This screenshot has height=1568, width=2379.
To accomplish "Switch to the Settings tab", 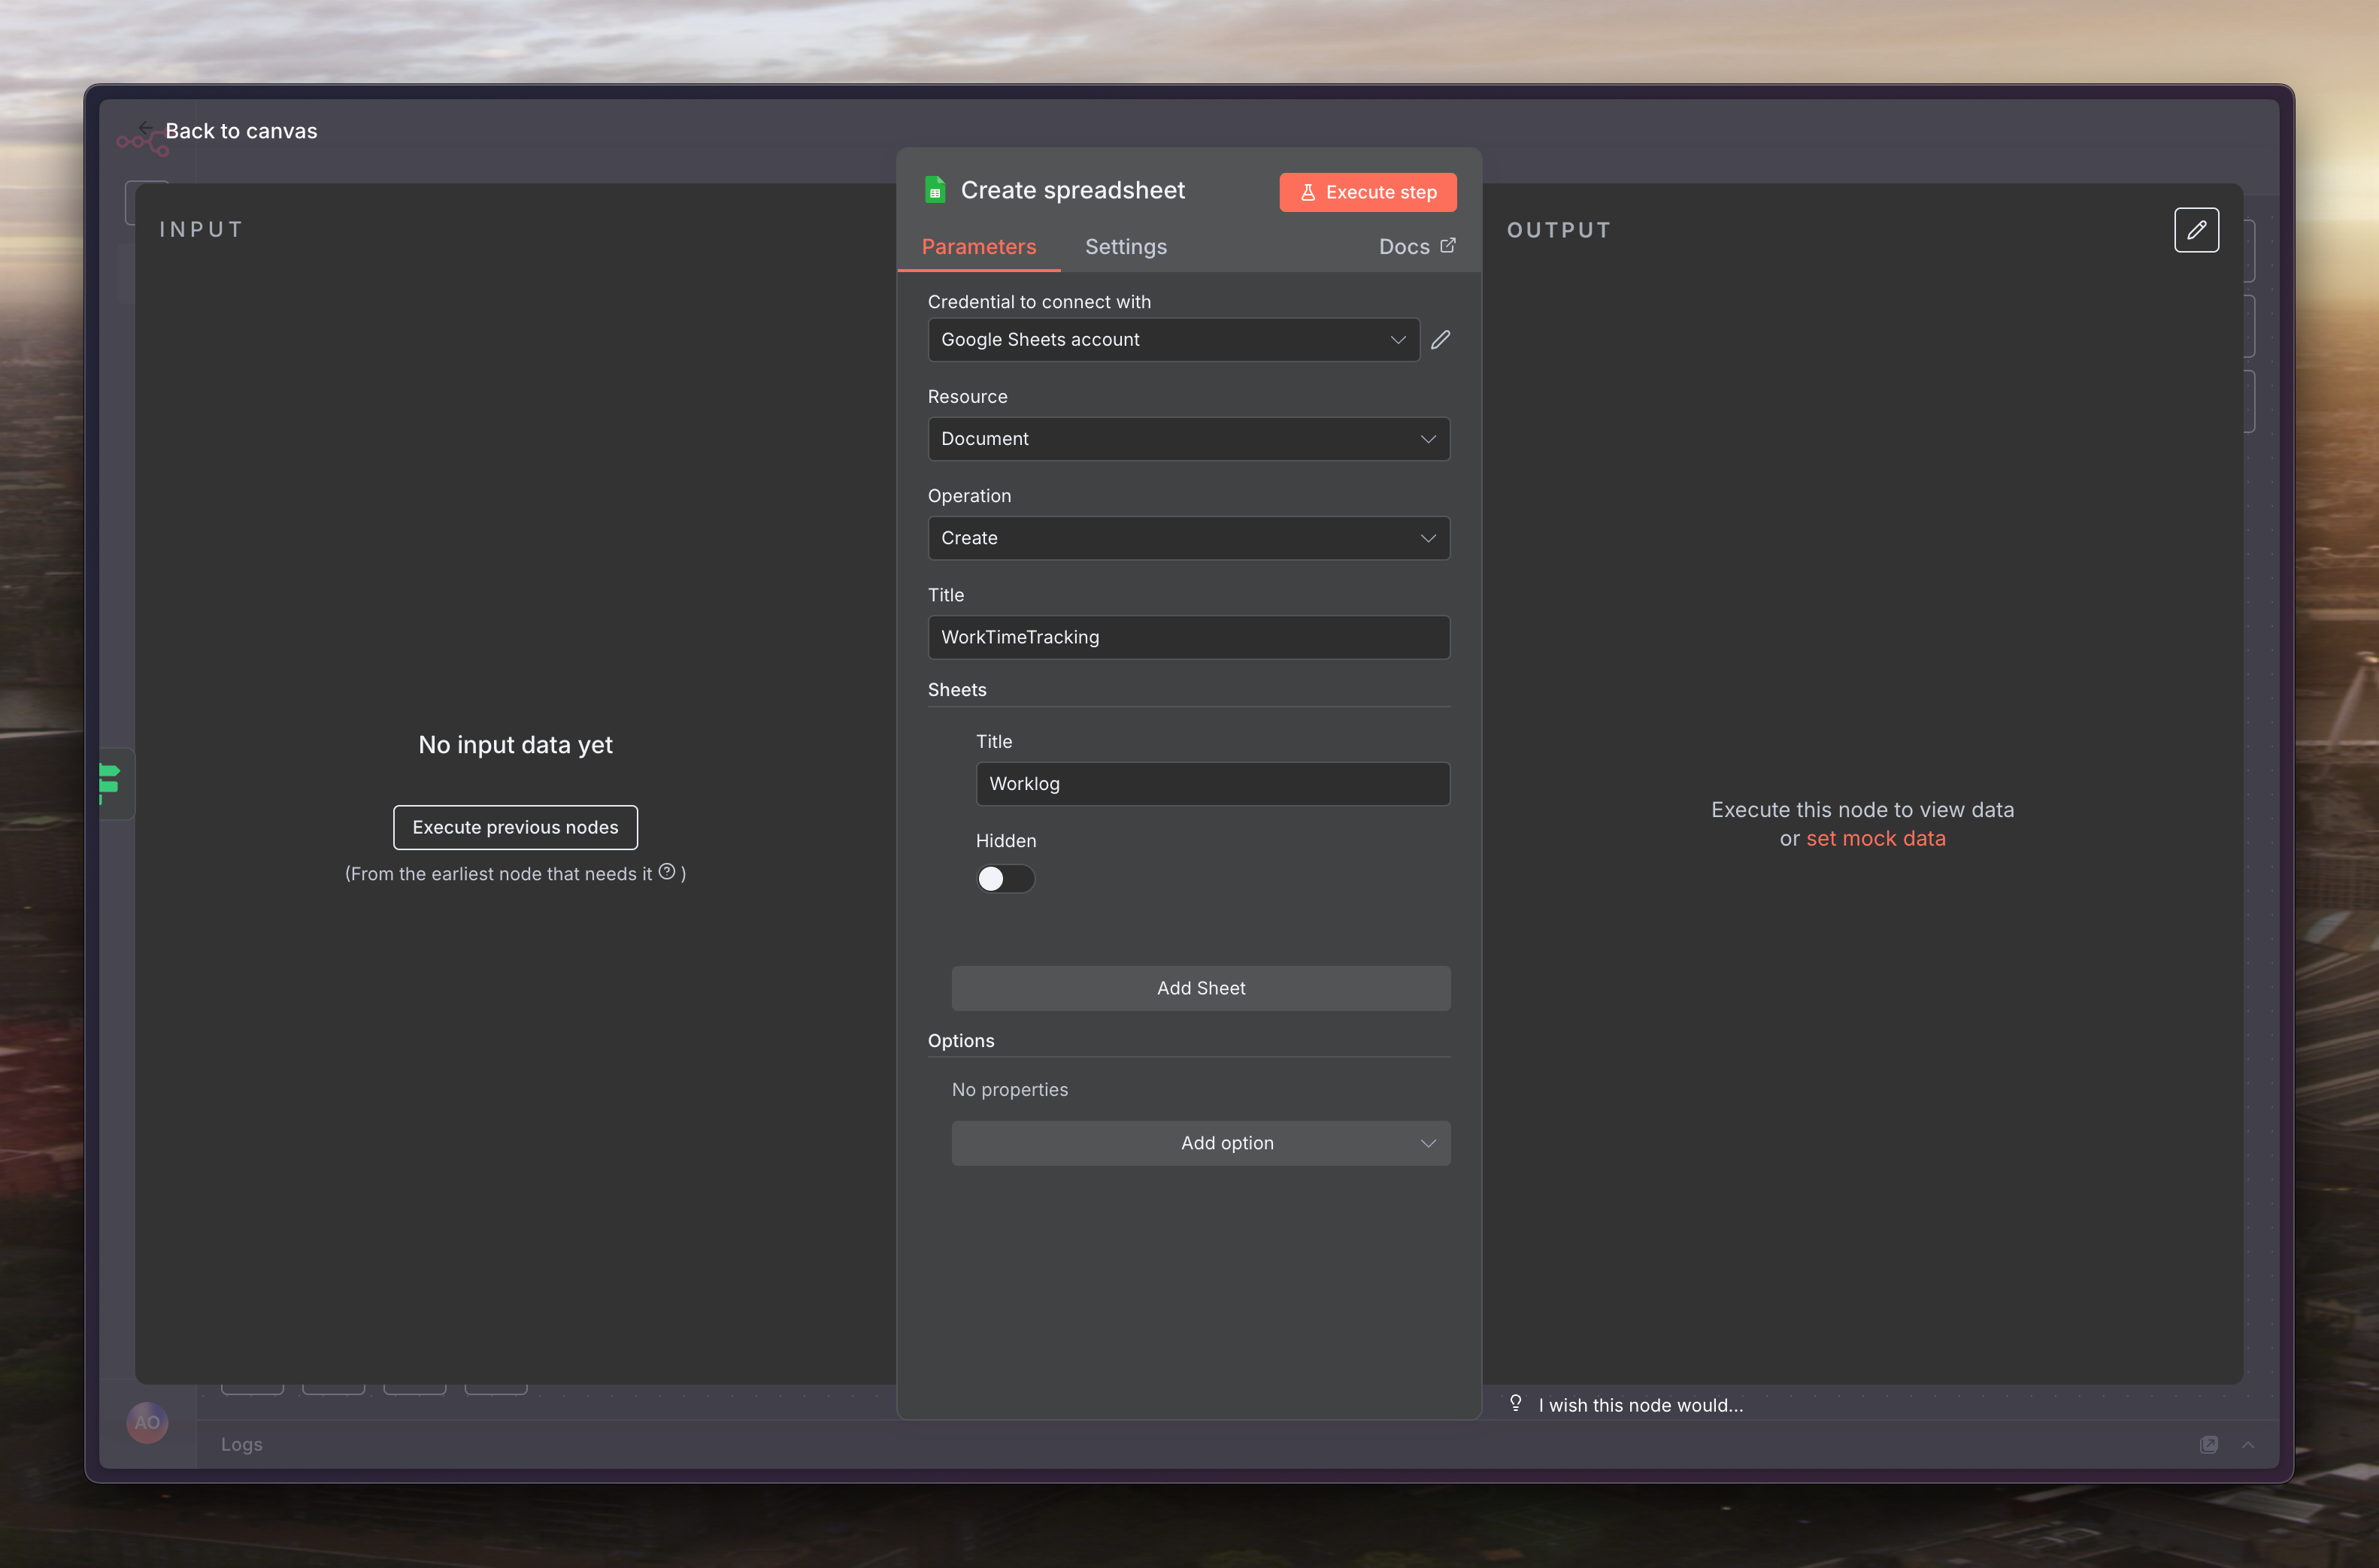I will 1125,247.
